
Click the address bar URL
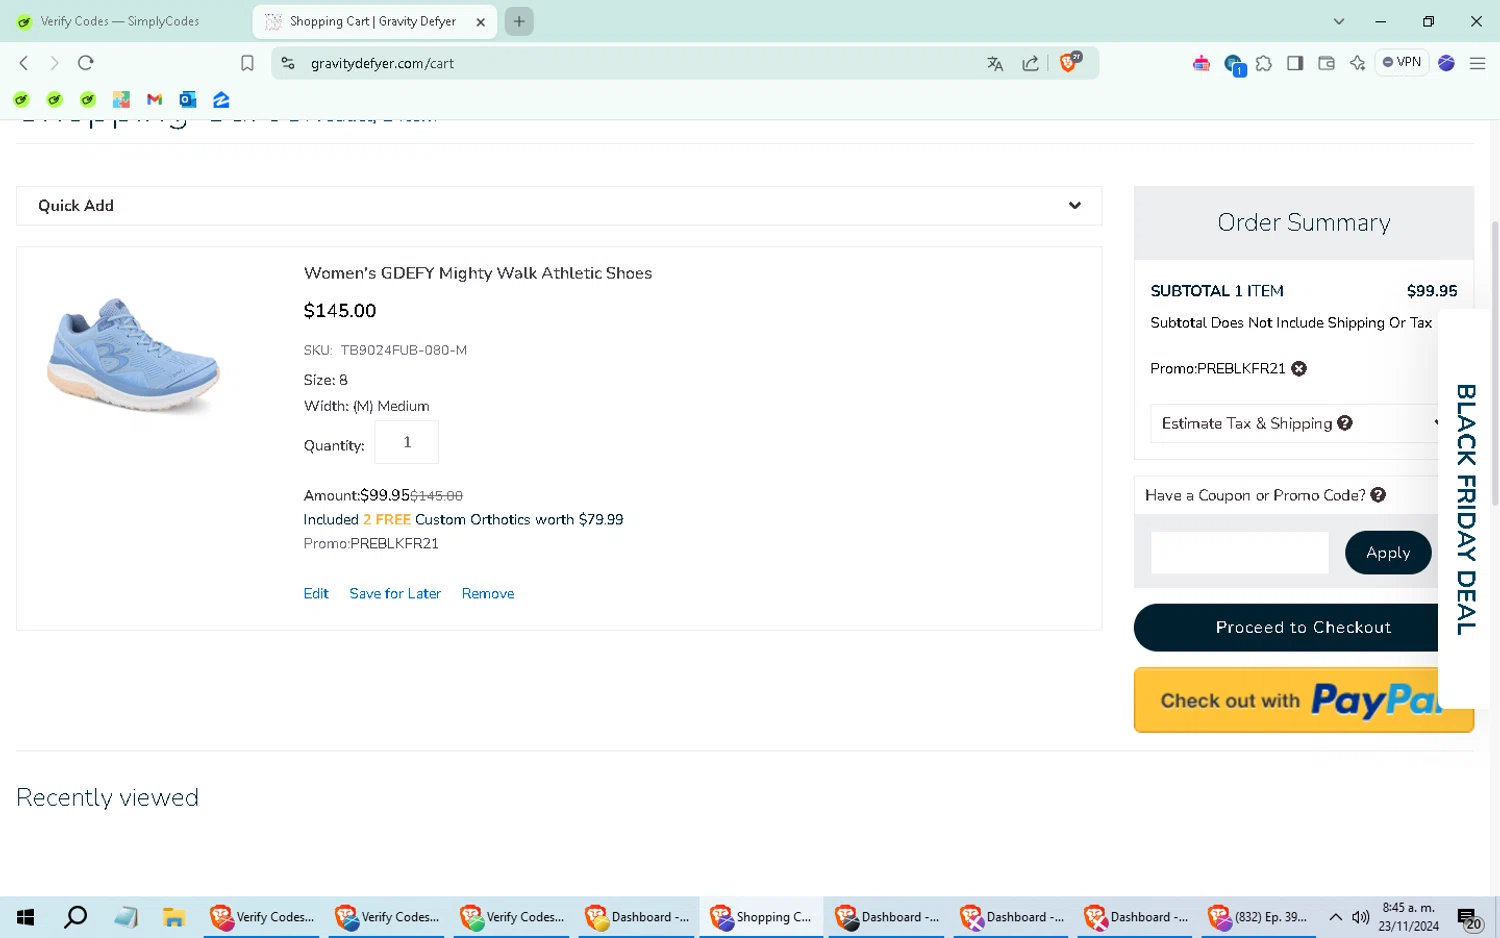point(382,63)
